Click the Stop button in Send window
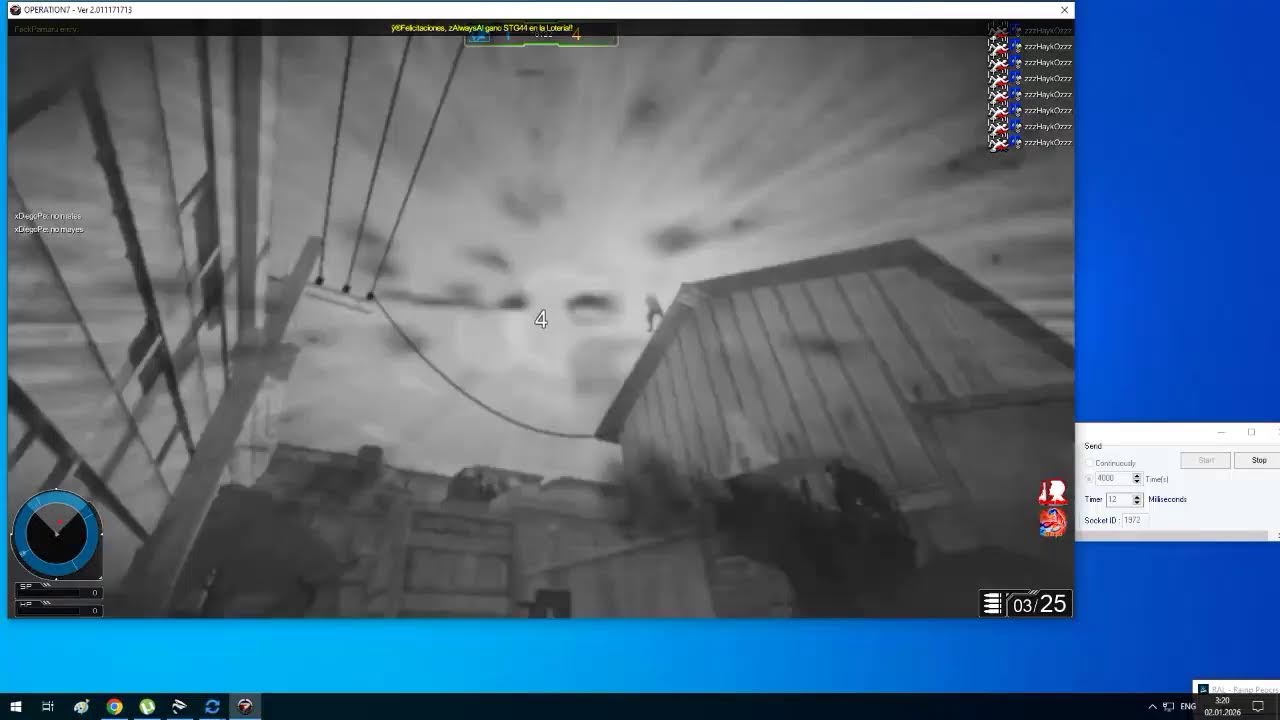Viewport: 1280px width, 720px height. click(1258, 460)
